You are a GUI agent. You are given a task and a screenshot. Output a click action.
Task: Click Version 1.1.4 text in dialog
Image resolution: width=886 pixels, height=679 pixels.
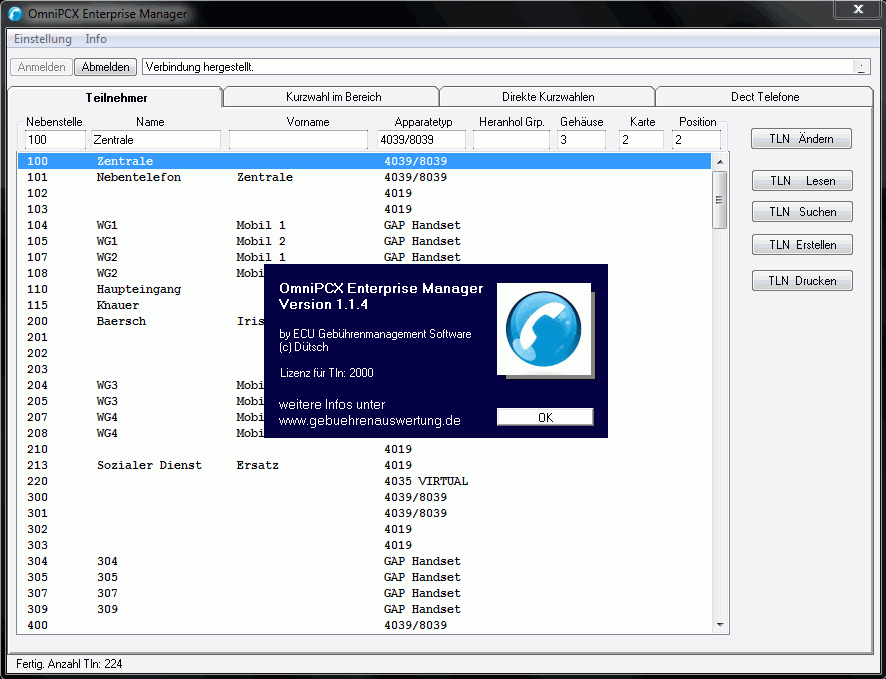[x=323, y=304]
